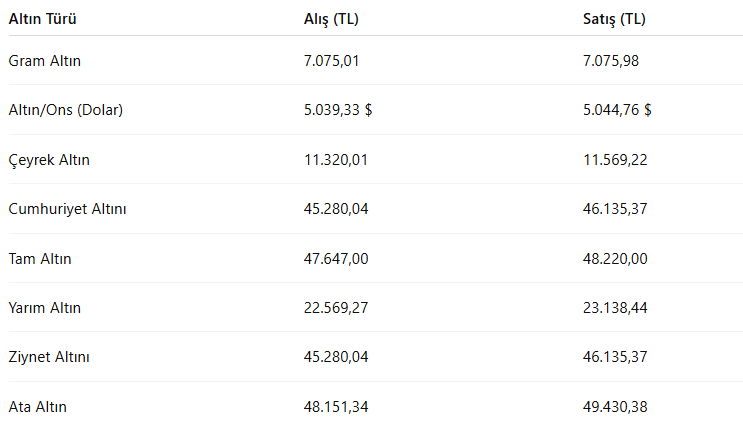Click Çeyrek Altın selling price 11.569,22
Screen dimensions: 743x447
615,160
